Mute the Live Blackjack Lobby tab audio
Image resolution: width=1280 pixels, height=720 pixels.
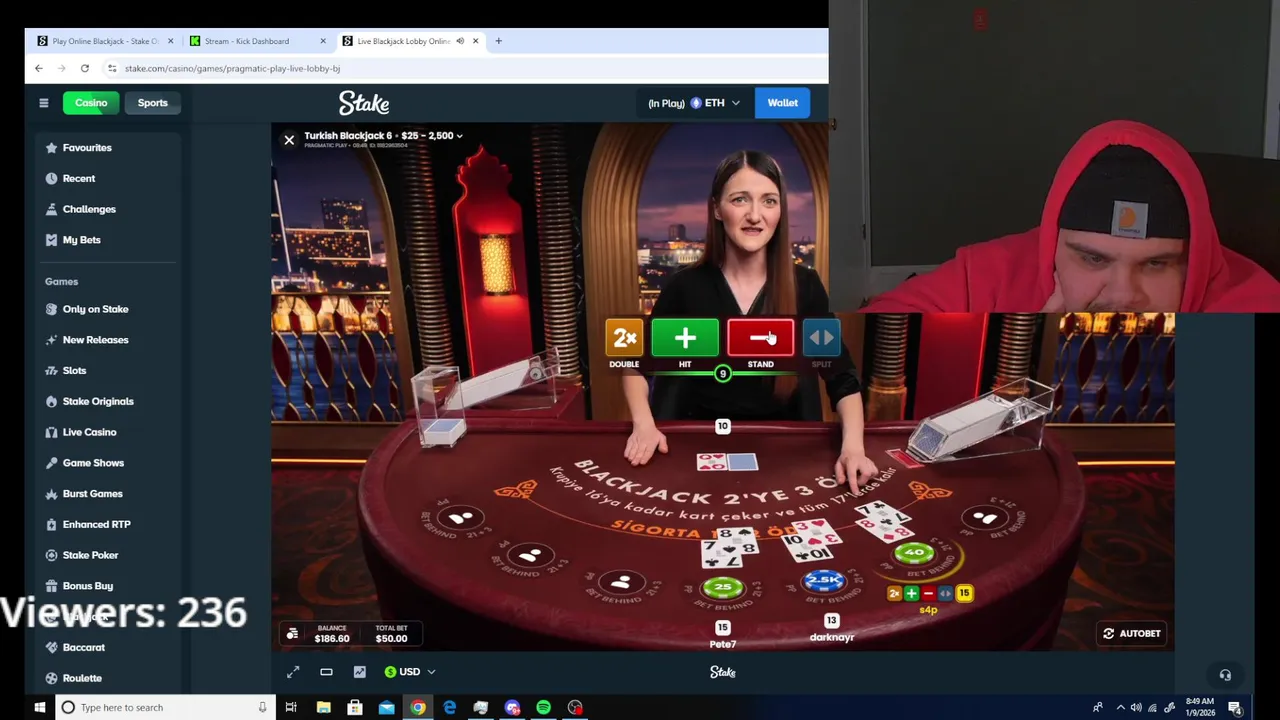pyautogui.click(x=460, y=41)
